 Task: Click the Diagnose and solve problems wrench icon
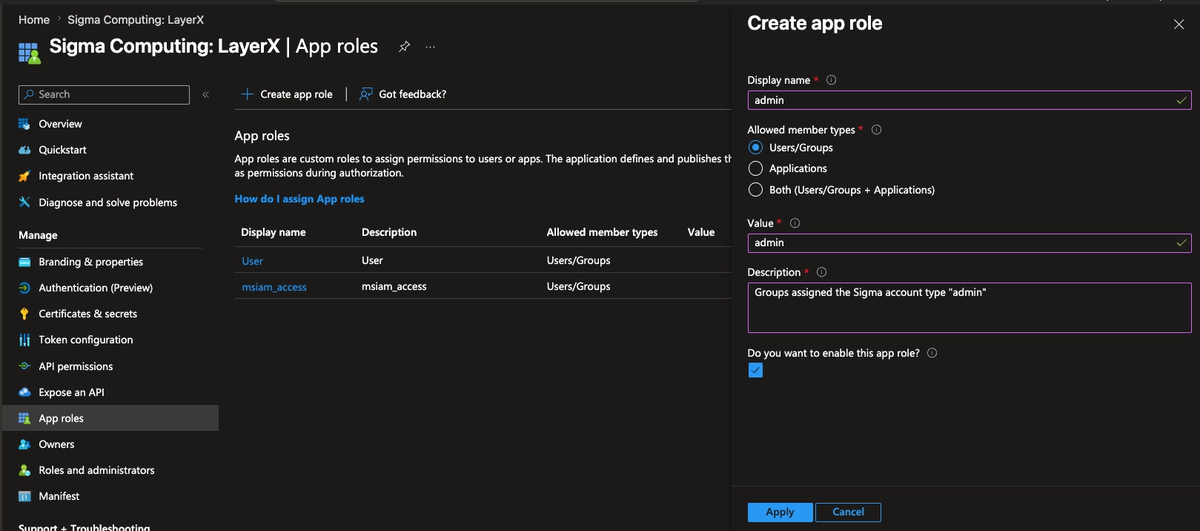(x=25, y=202)
